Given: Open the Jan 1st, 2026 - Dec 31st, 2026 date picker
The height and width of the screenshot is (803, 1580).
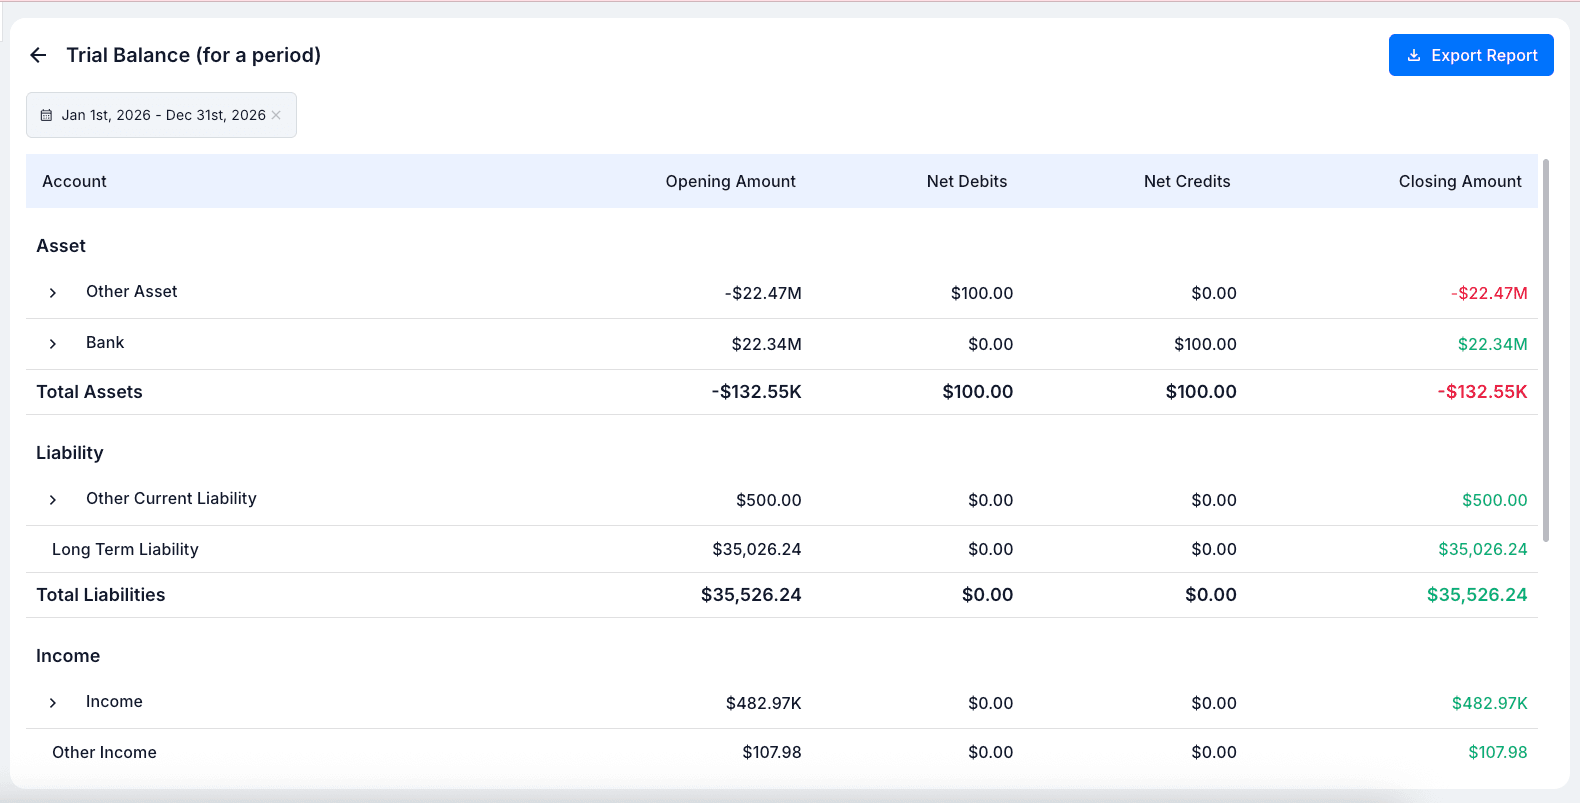Looking at the screenshot, I should (x=161, y=115).
